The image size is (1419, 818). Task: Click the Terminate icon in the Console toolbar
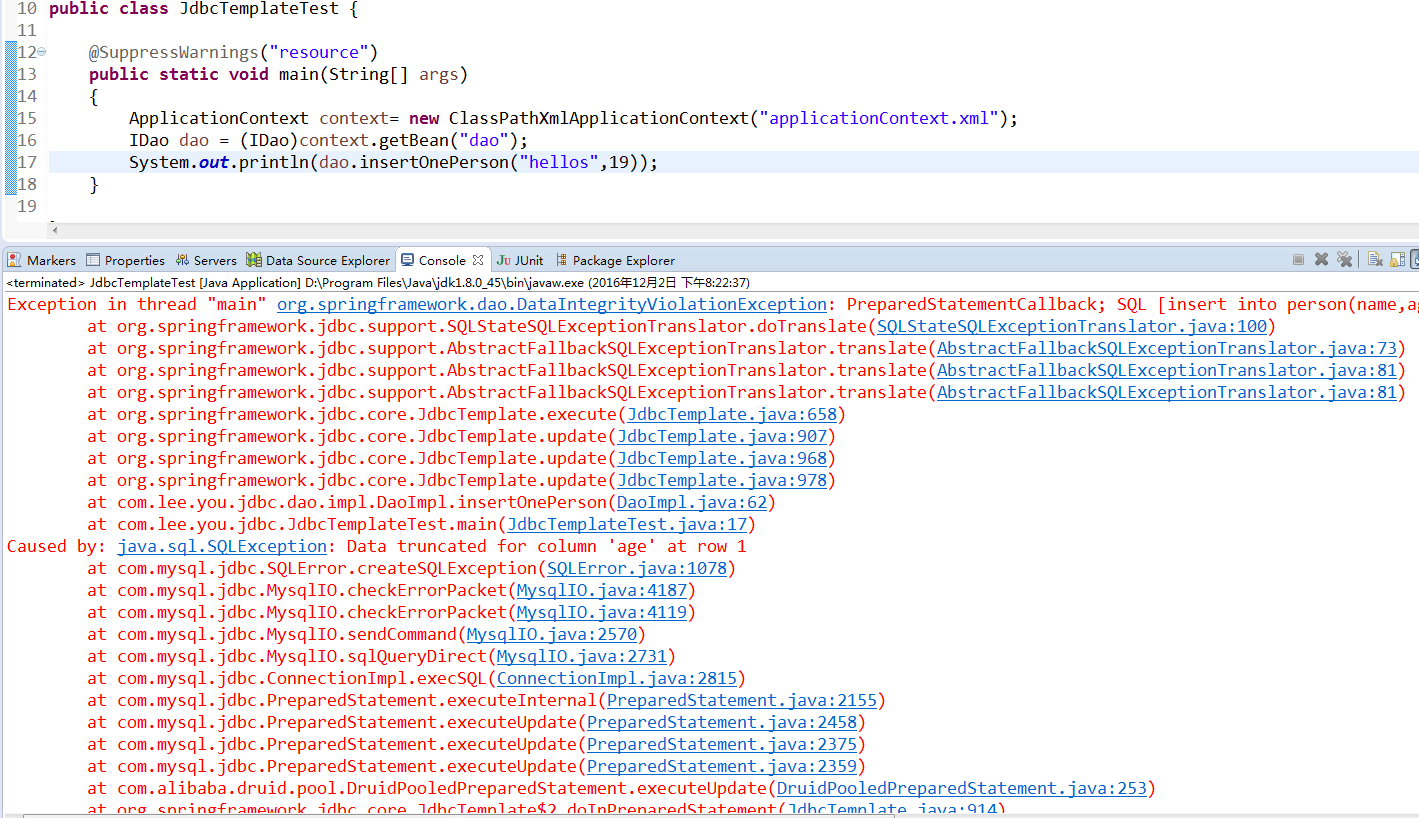pyautogui.click(x=1298, y=259)
